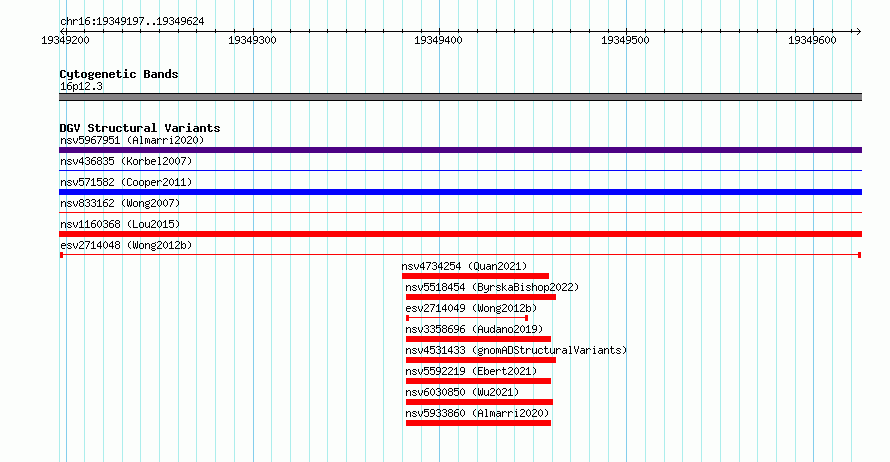Click the gray 16p12.3 cytogenetic band bar
Image resolution: width=890 pixels, height=462 pixels.
click(x=460, y=97)
